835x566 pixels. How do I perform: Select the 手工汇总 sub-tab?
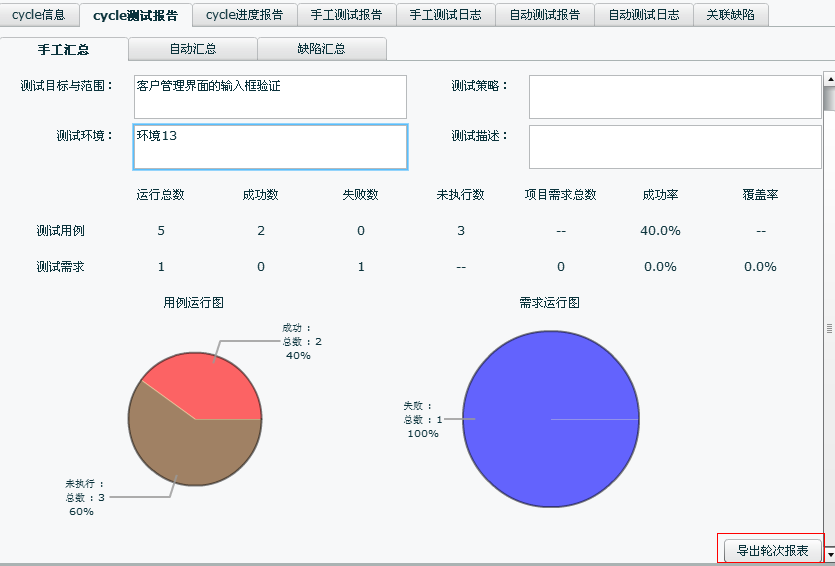[x=64, y=49]
